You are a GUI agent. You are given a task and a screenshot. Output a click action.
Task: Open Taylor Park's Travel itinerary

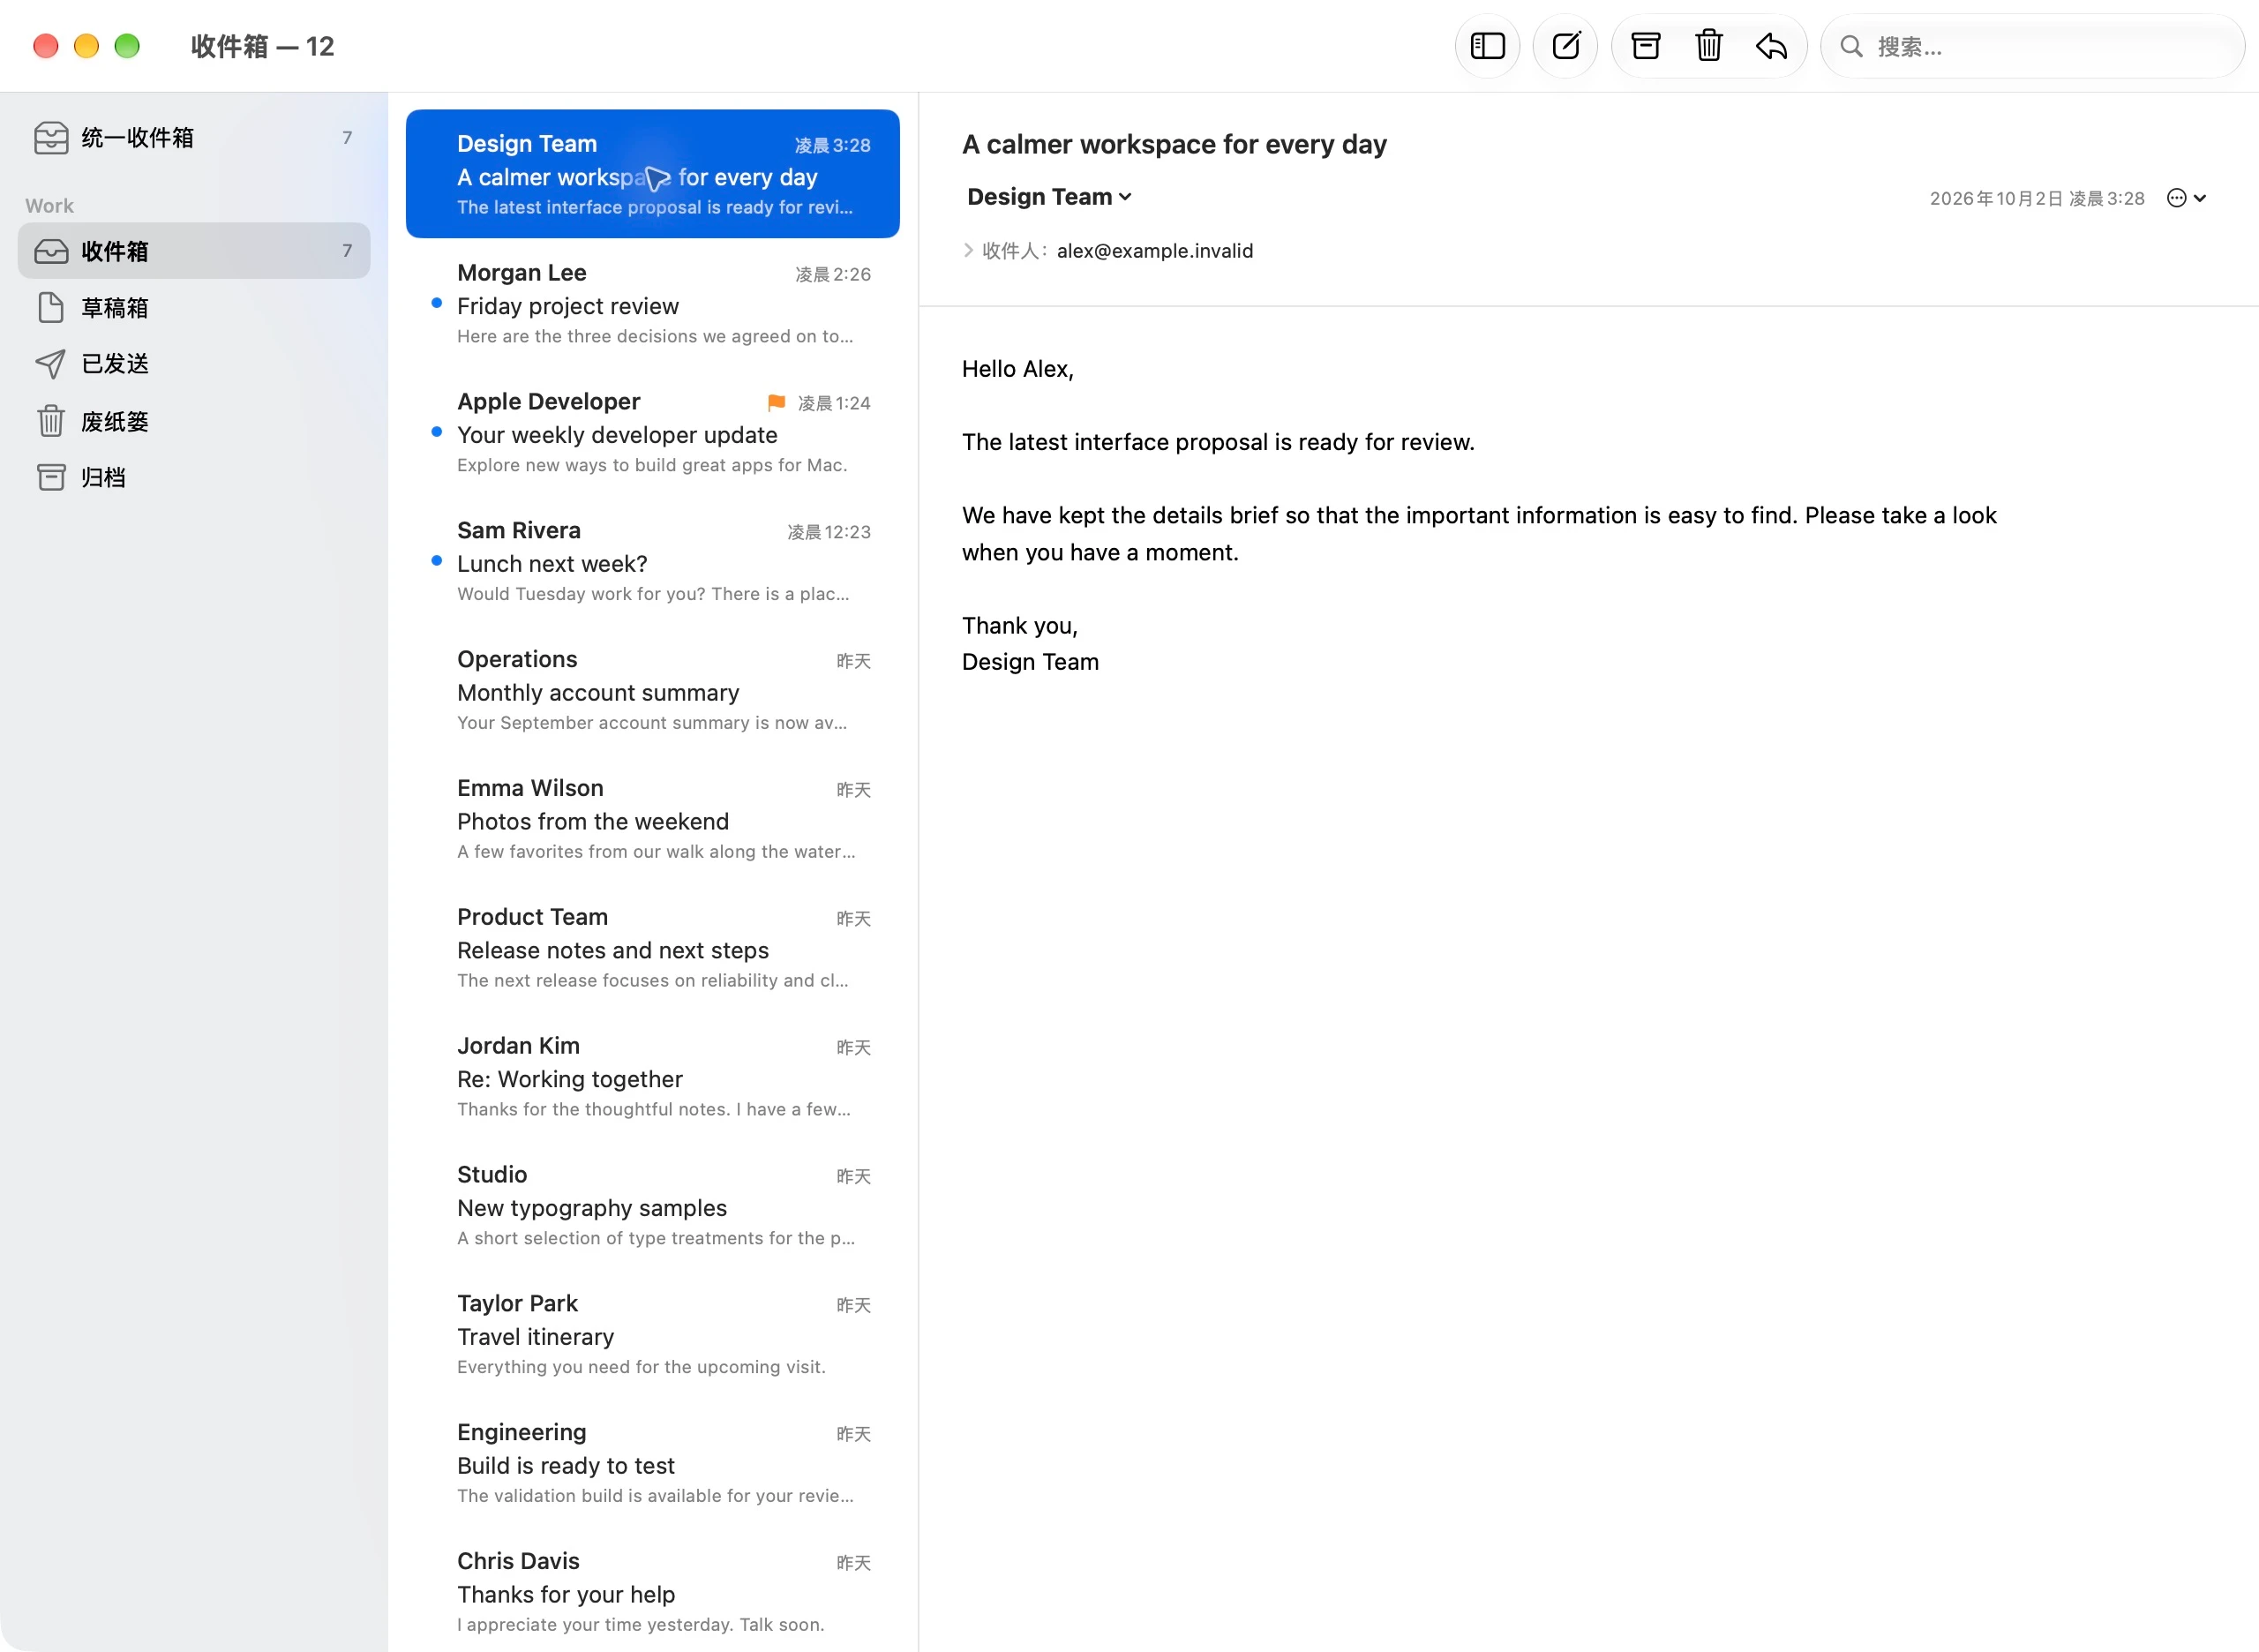pos(652,1335)
